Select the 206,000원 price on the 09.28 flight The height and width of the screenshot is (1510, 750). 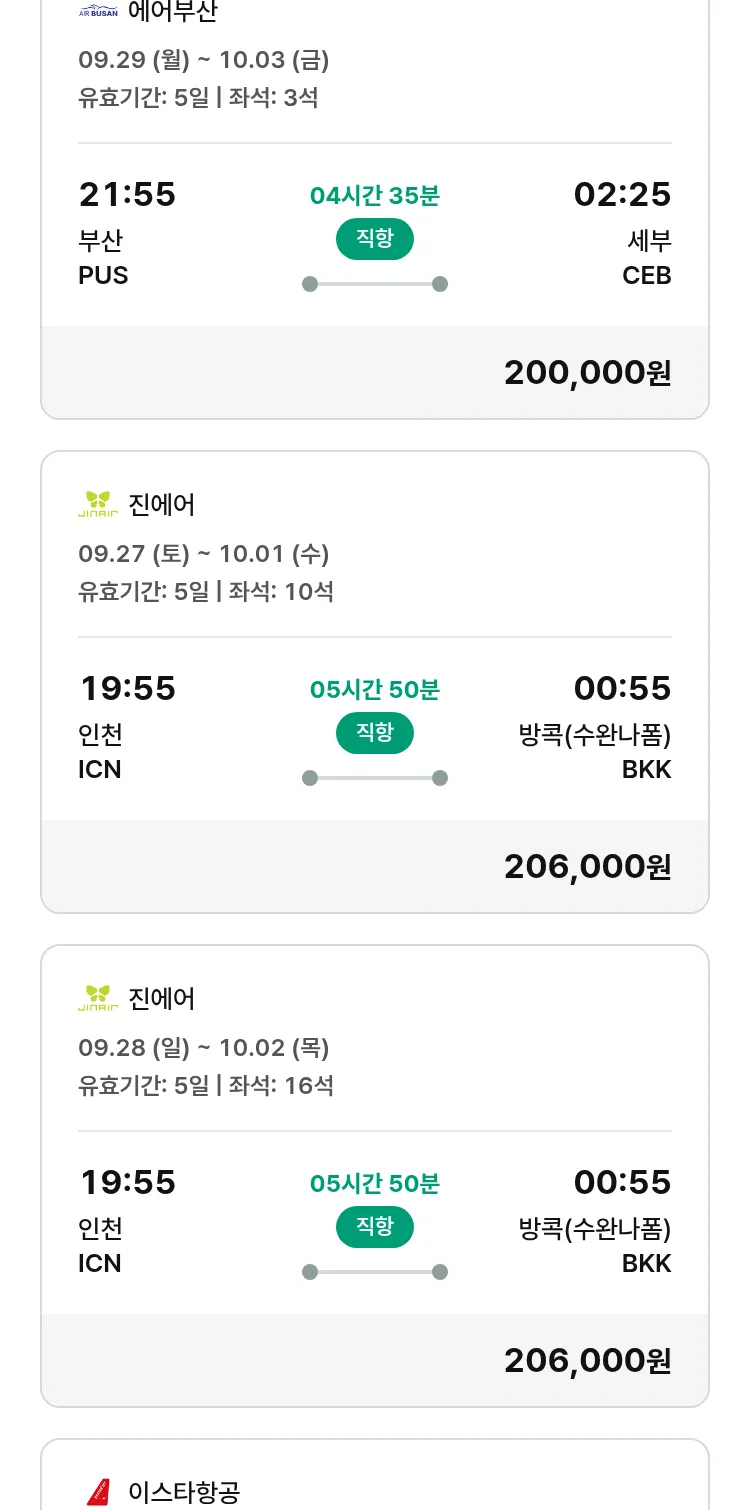(x=587, y=1361)
